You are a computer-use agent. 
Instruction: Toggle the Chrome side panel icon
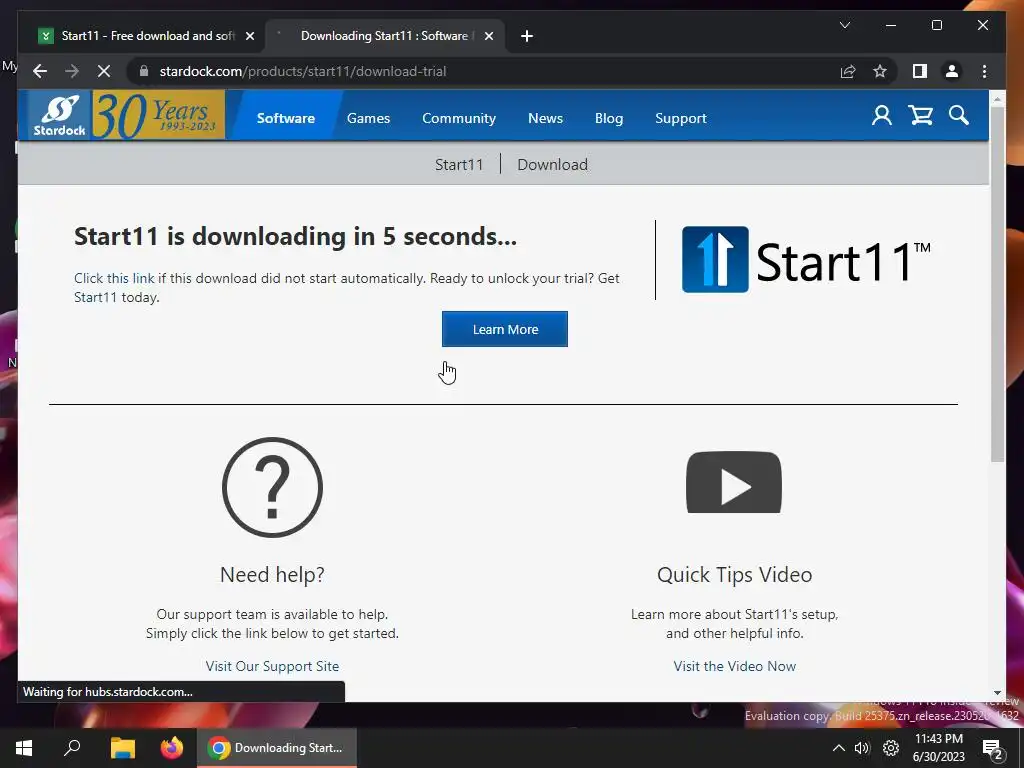(920, 71)
